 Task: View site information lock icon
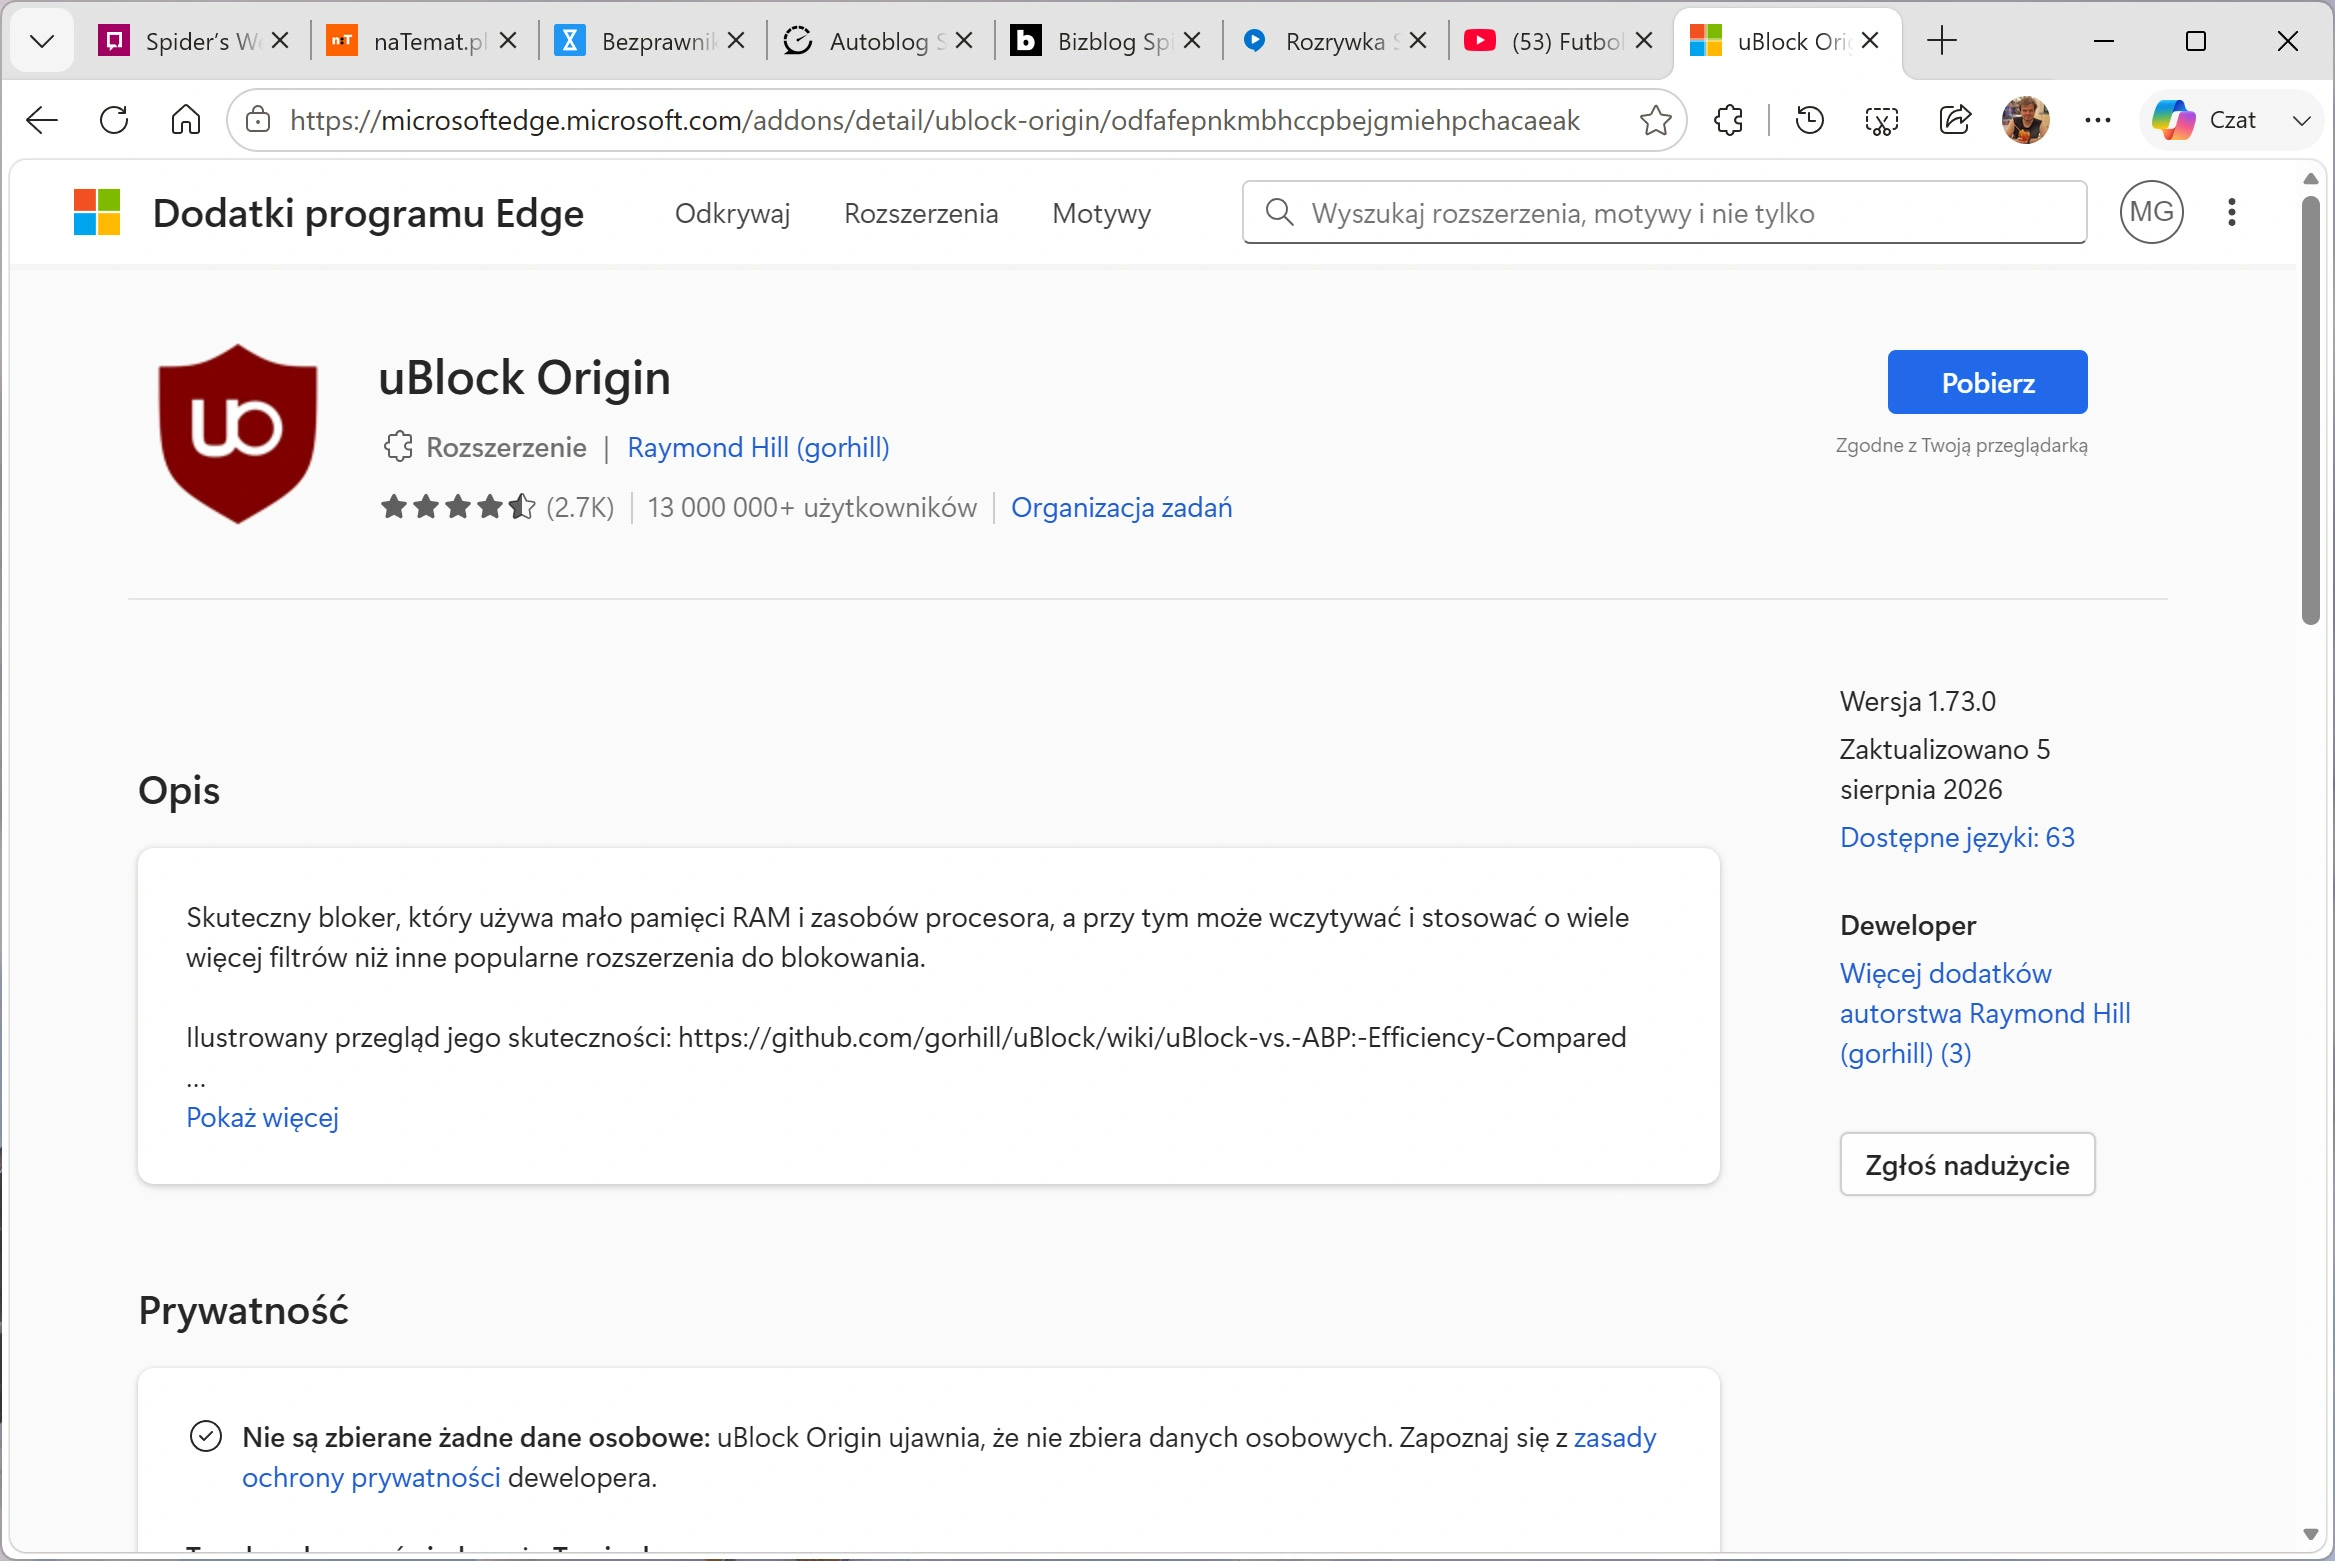click(258, 121)
